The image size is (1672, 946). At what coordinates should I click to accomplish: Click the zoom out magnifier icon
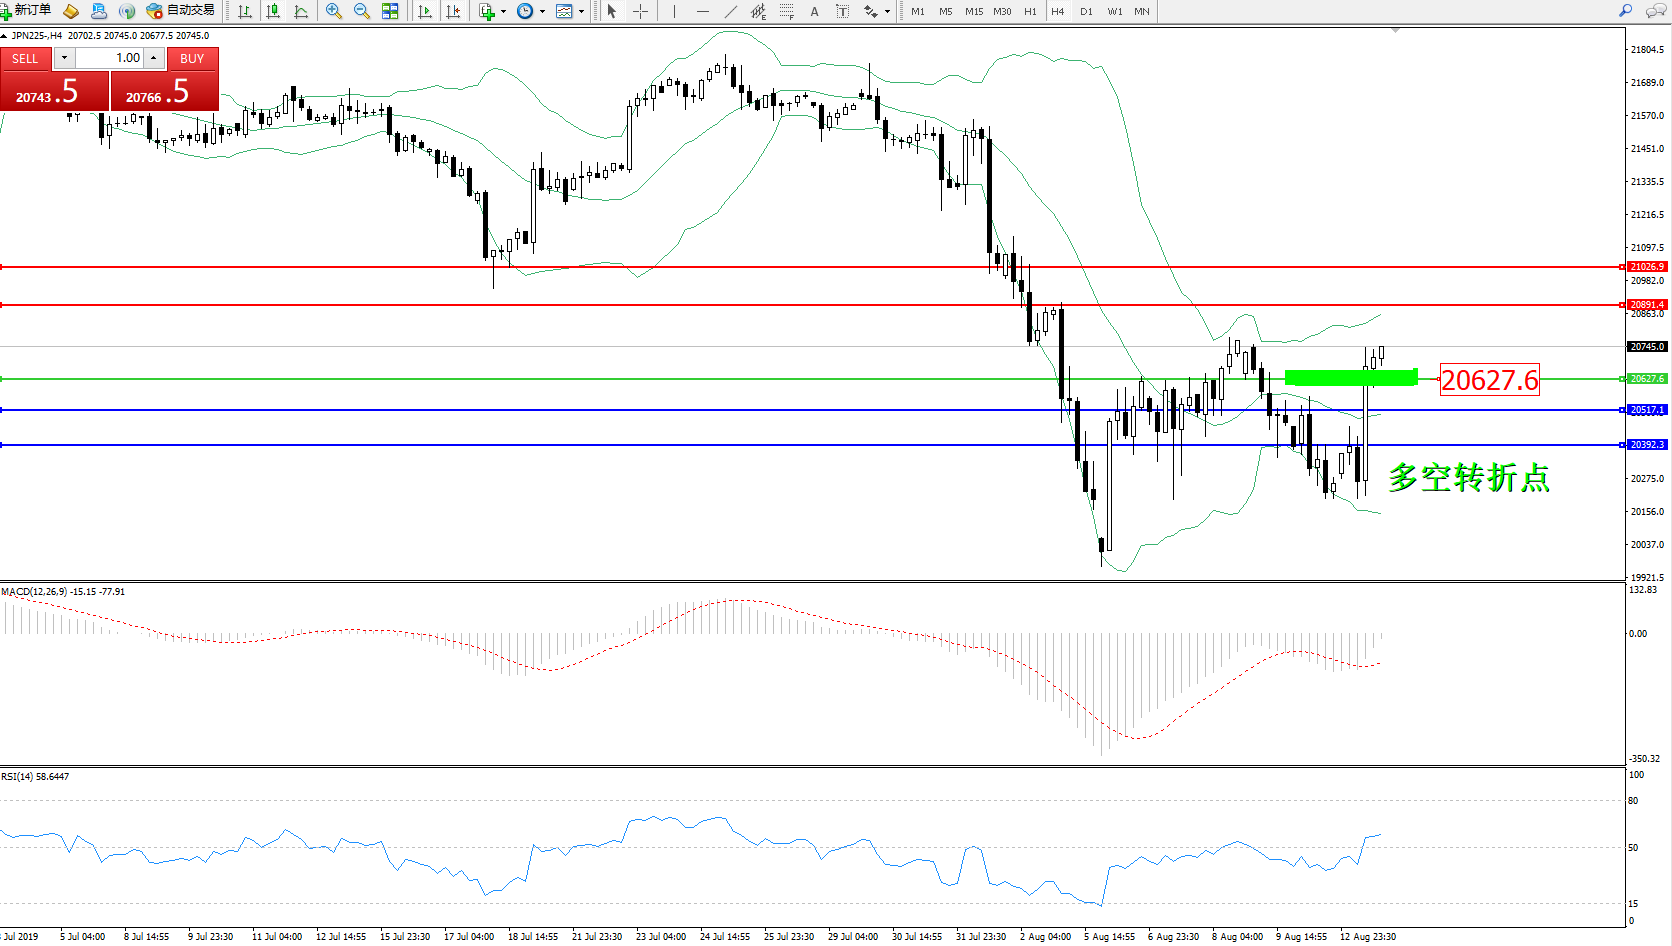click(x=362, y=11)
